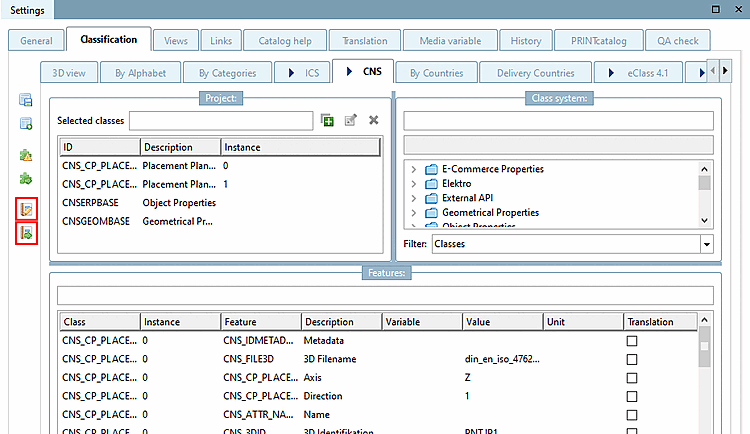Tick Translation checkbox for Axis row

(x=632, y=378)
